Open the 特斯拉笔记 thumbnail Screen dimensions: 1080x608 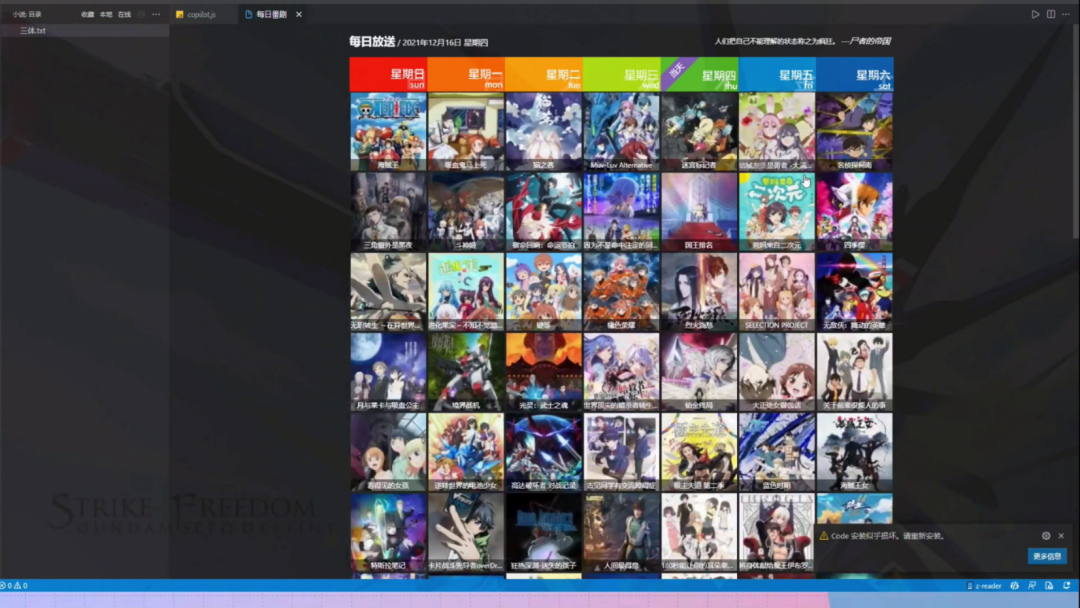click(388, 532)
